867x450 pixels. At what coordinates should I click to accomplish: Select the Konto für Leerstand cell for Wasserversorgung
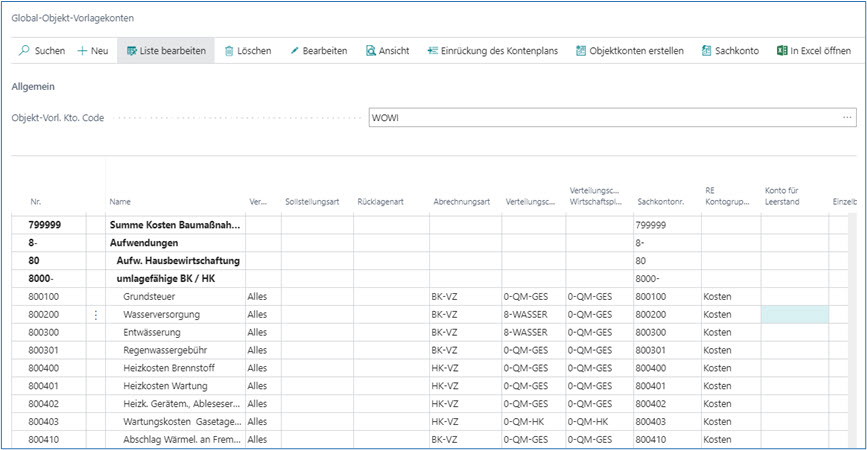(794, 315)
